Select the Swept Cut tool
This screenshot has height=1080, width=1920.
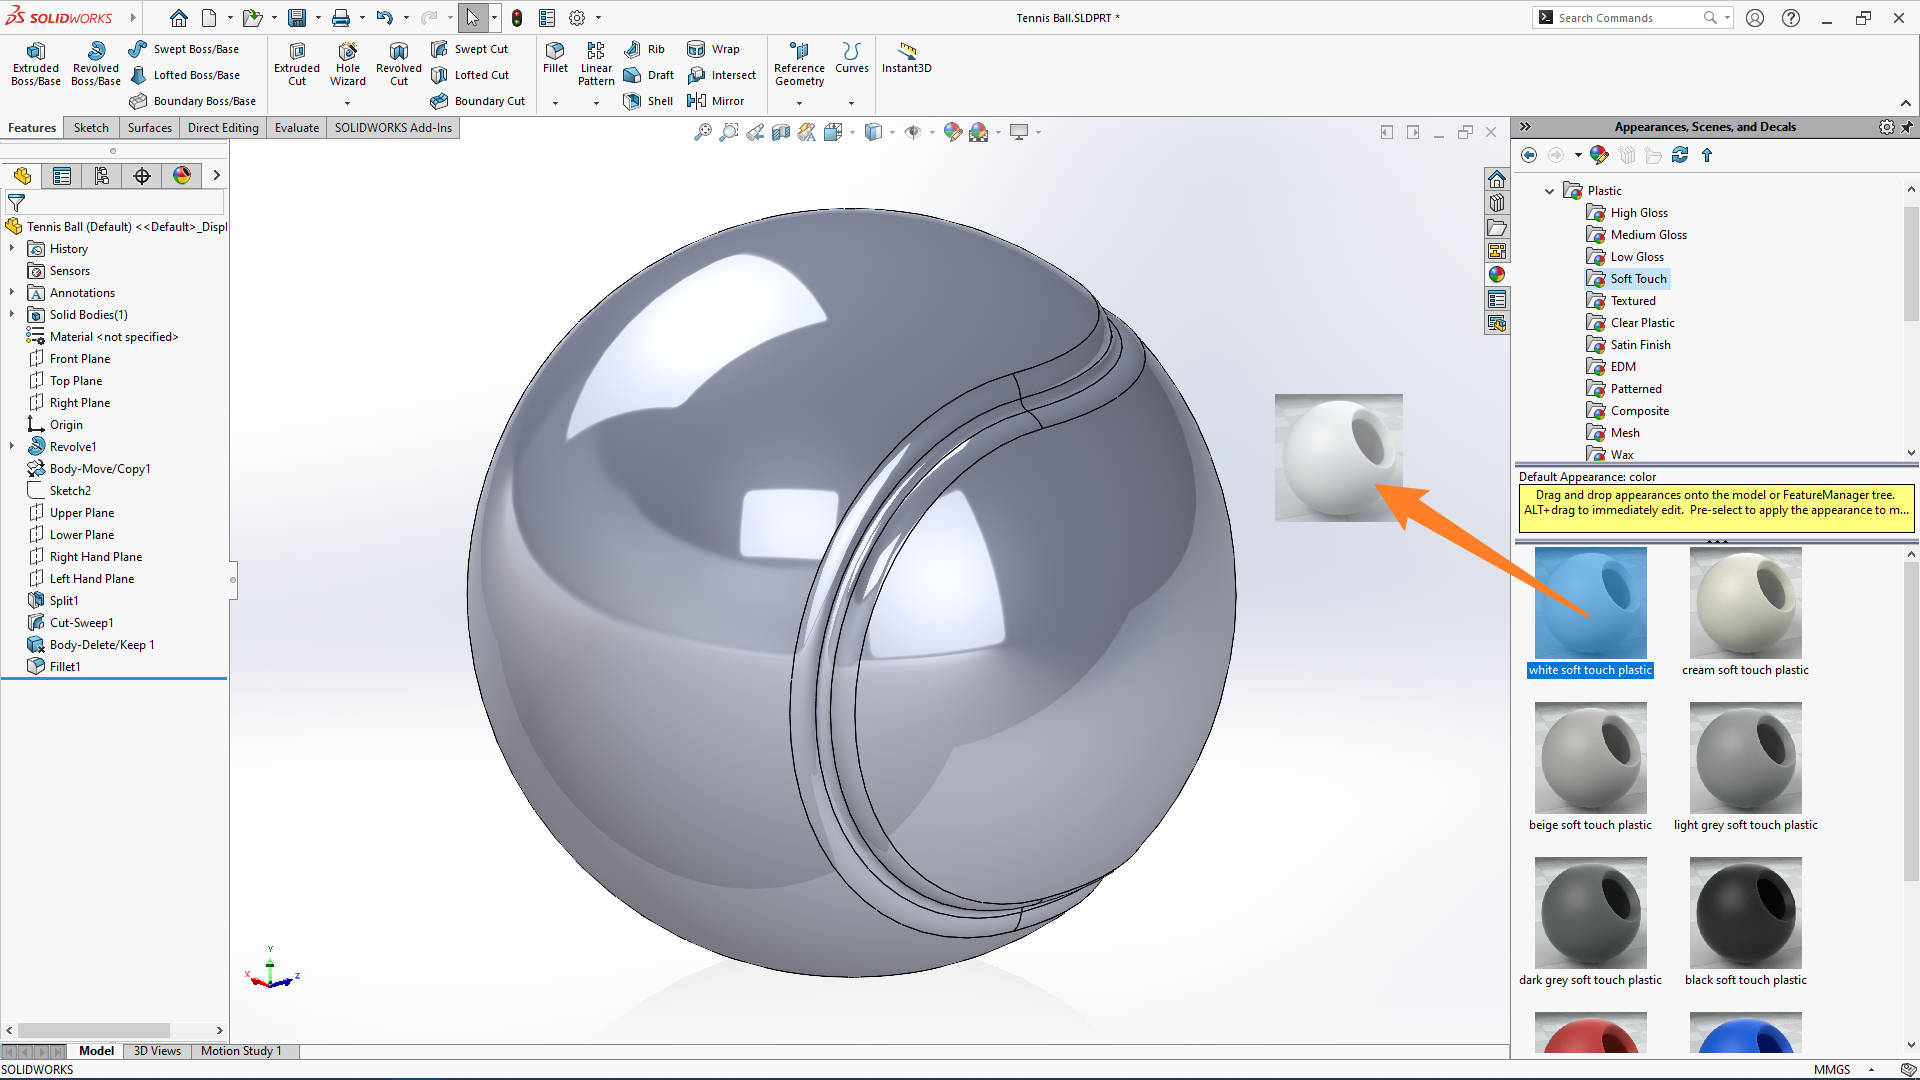(470, 48)
